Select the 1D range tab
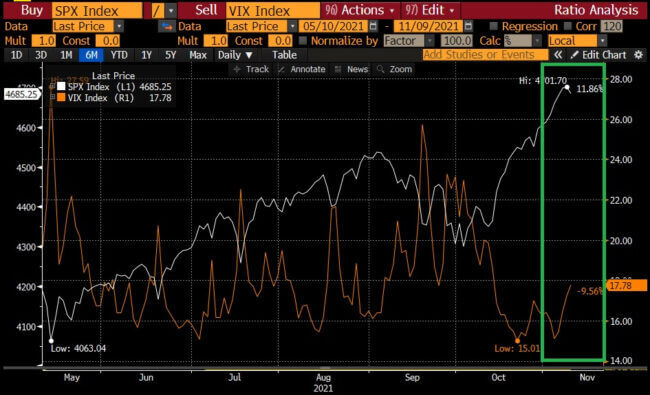650x395 pixels. tap(16, 55)
